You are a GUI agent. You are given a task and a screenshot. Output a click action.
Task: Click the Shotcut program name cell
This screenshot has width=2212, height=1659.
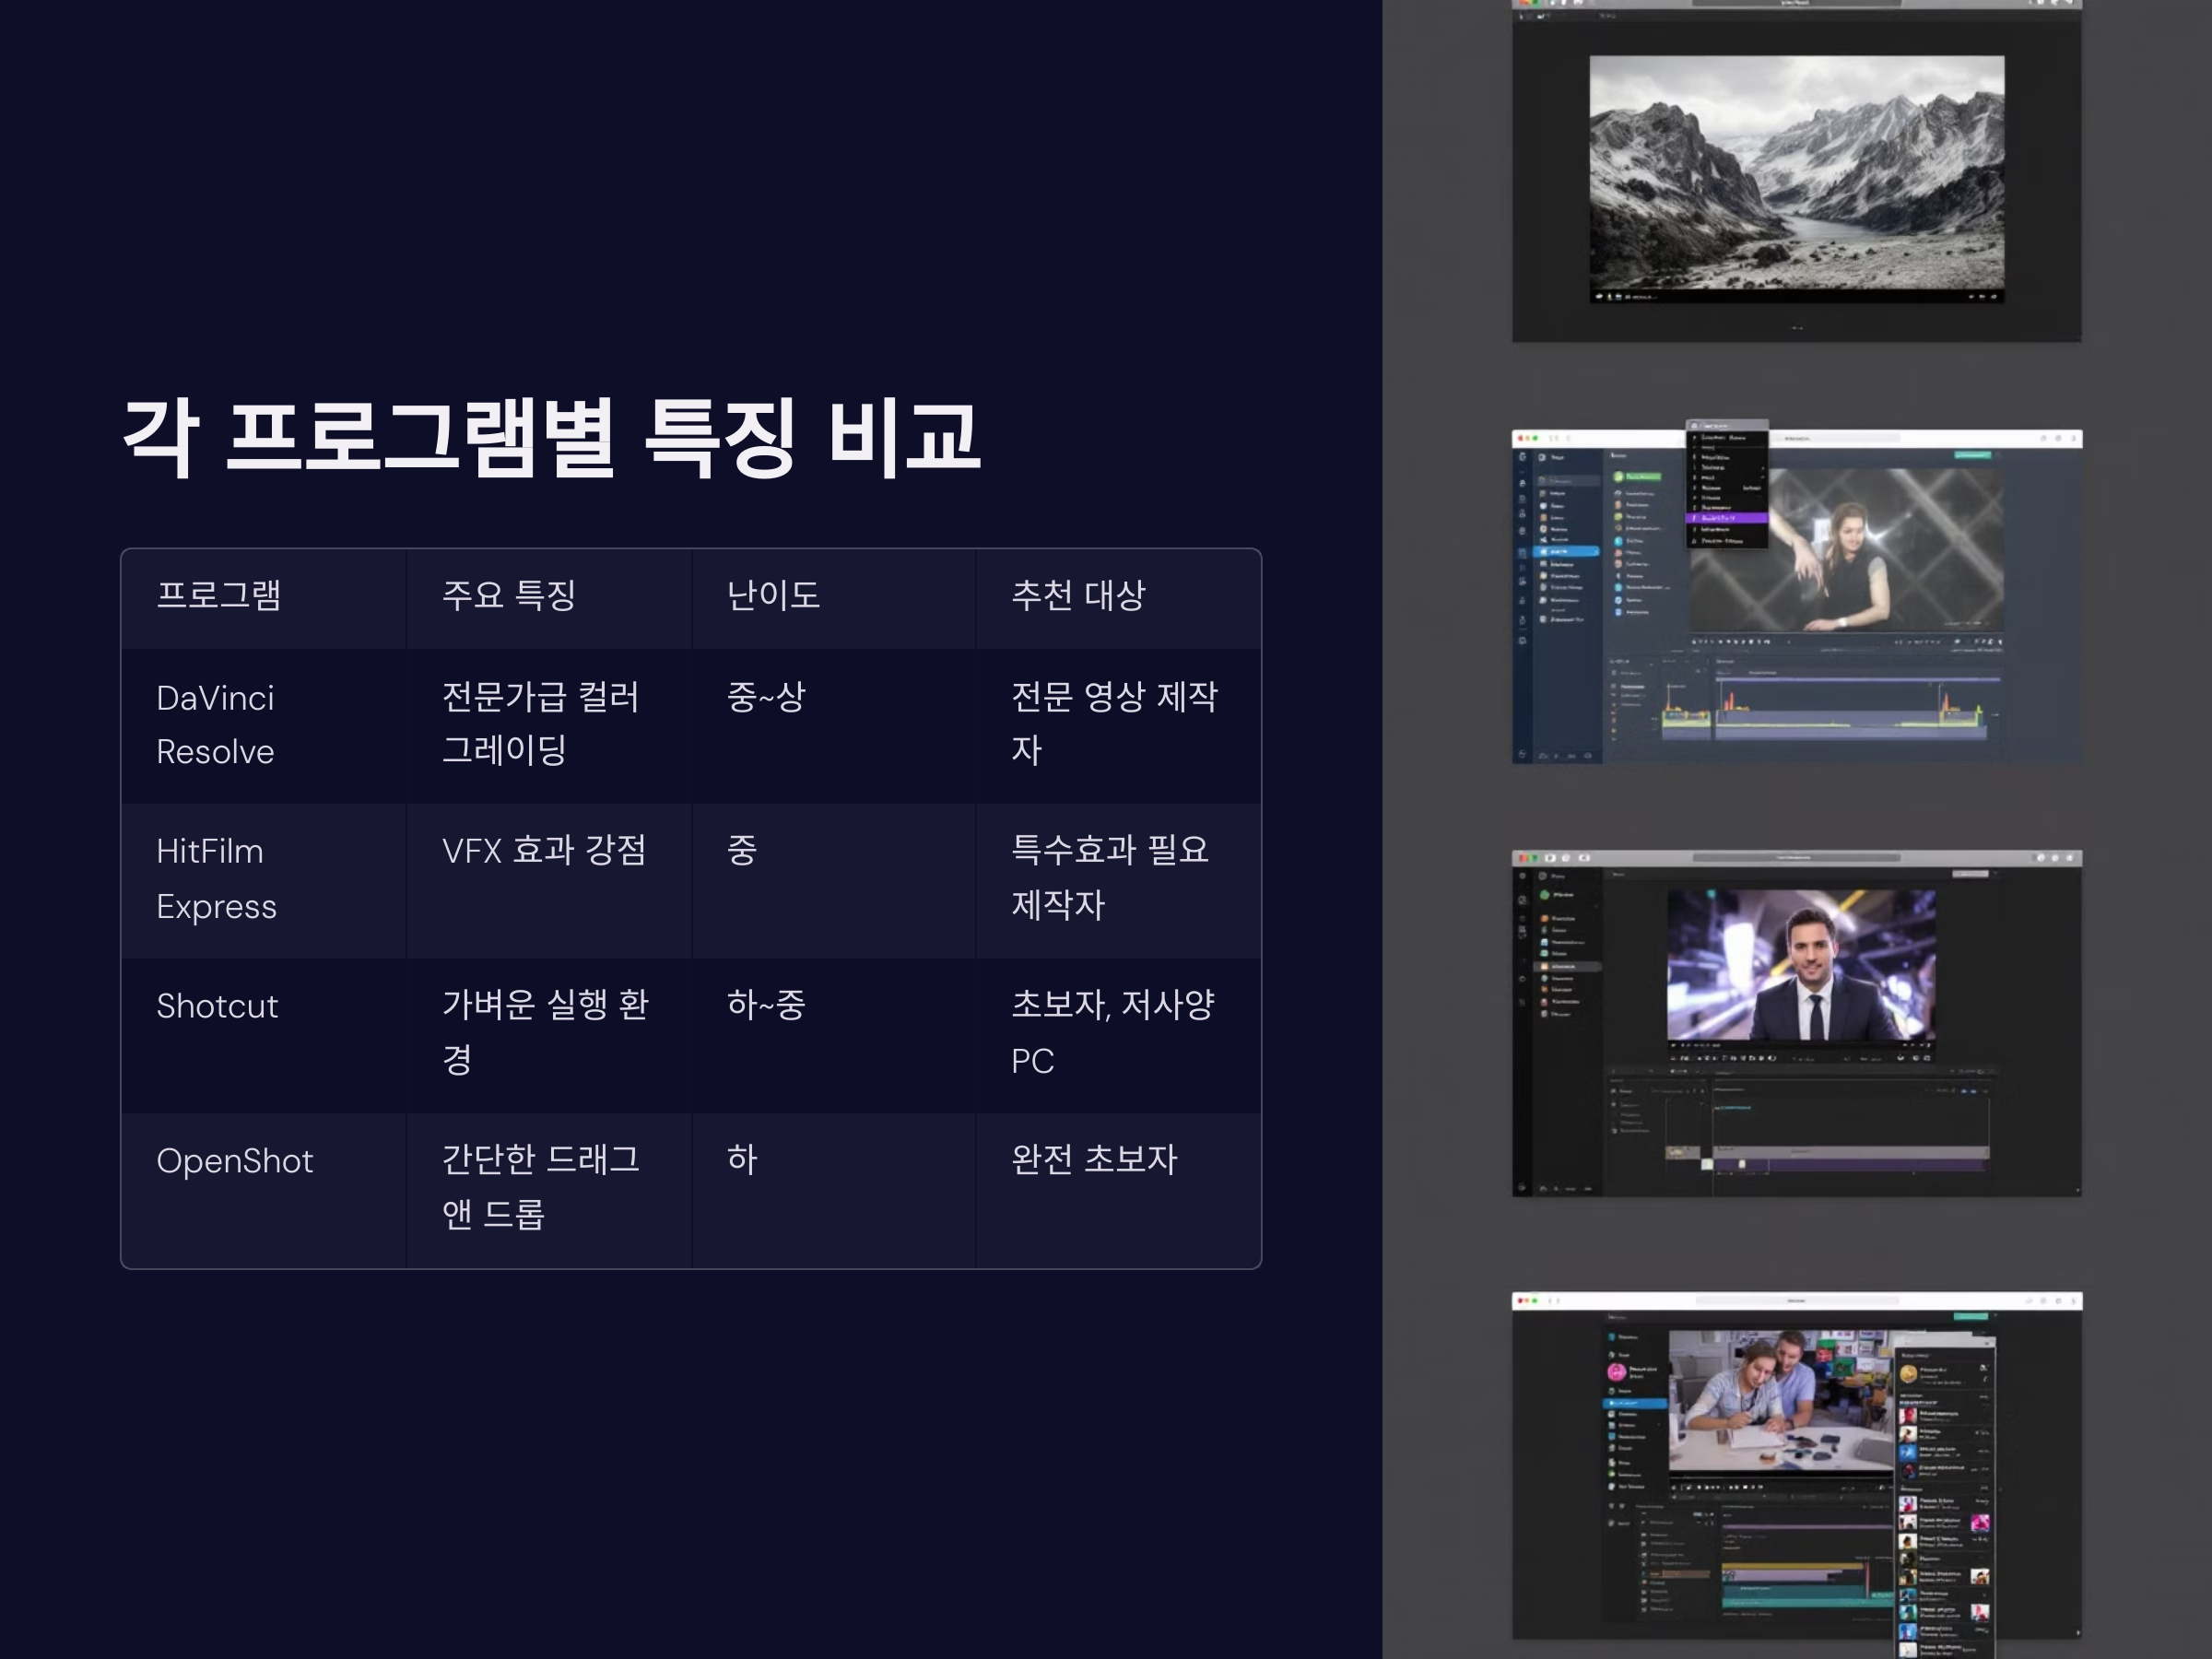[217, 1006]
